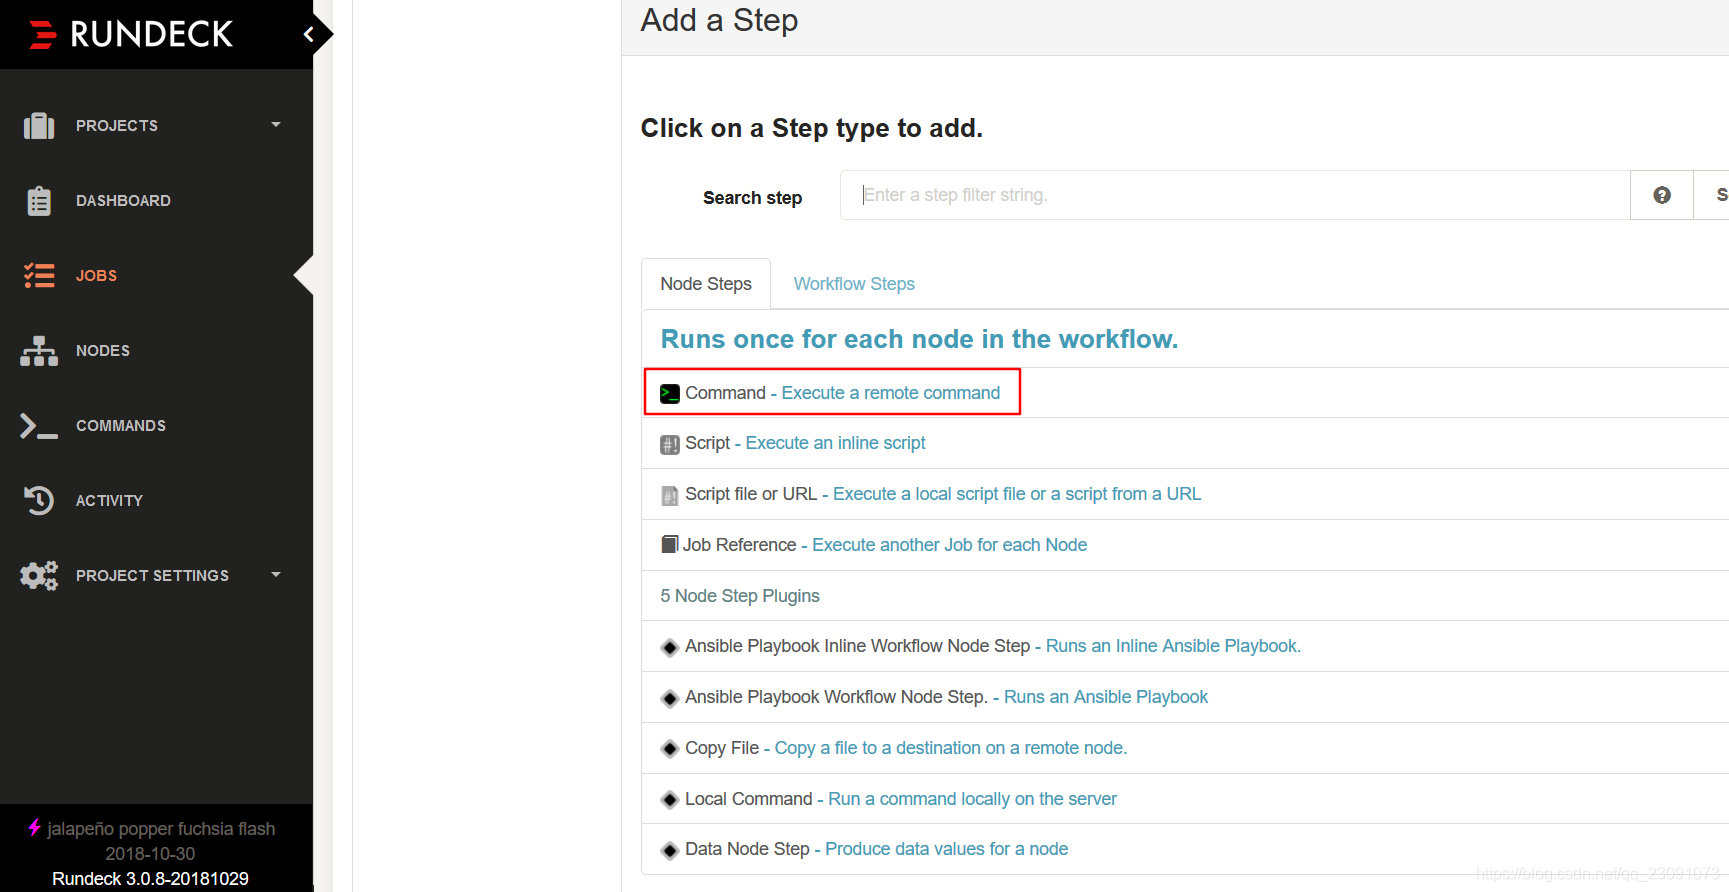Click the Project Settings gears icon

click(39, 575)
